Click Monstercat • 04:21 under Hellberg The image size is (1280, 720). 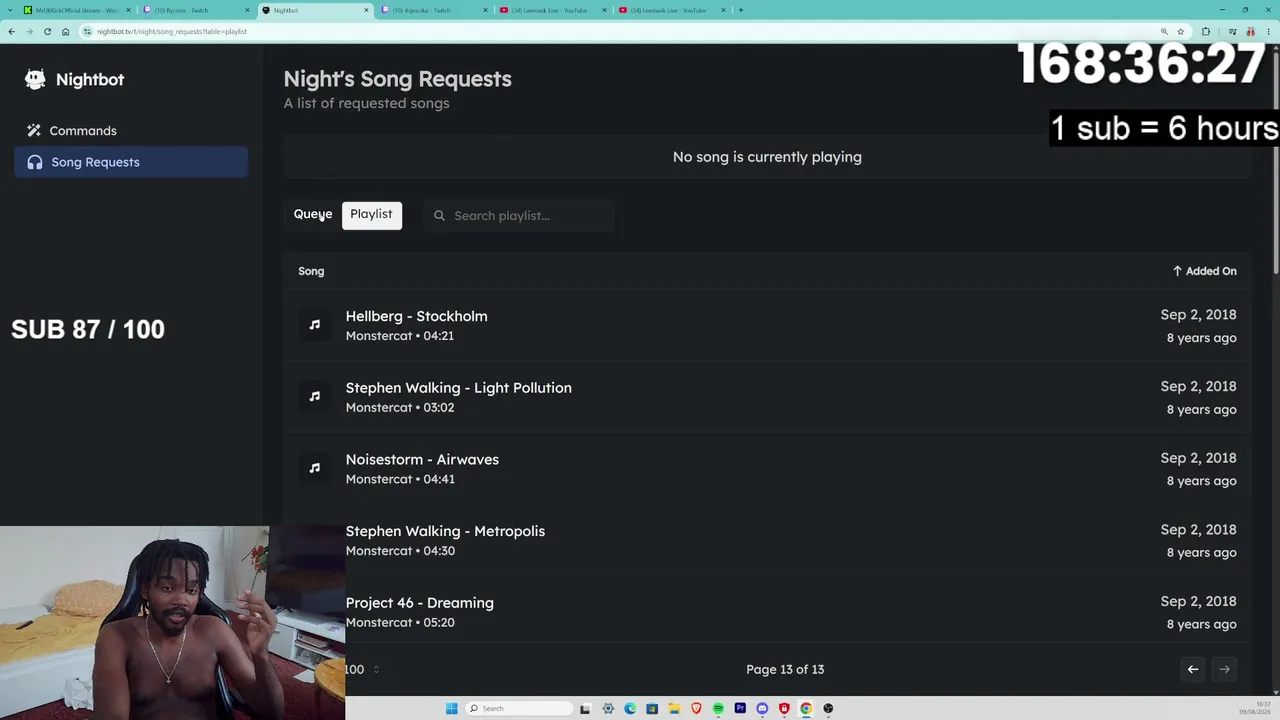click(x=400, y=336)
